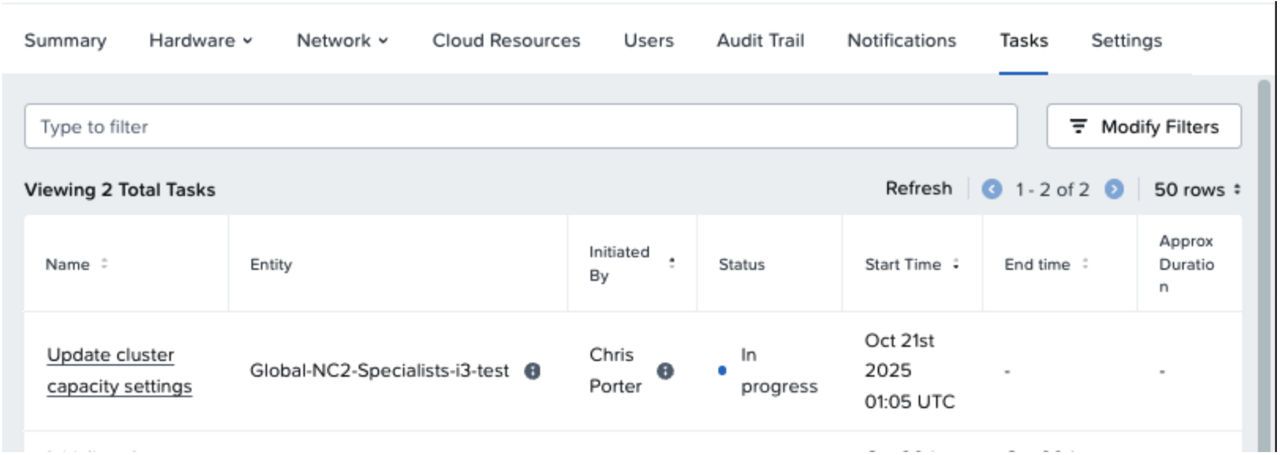Viewport: 1280px width, 455px height.
Task: Sort tasks by Start Time
Action: pos(956,264)
